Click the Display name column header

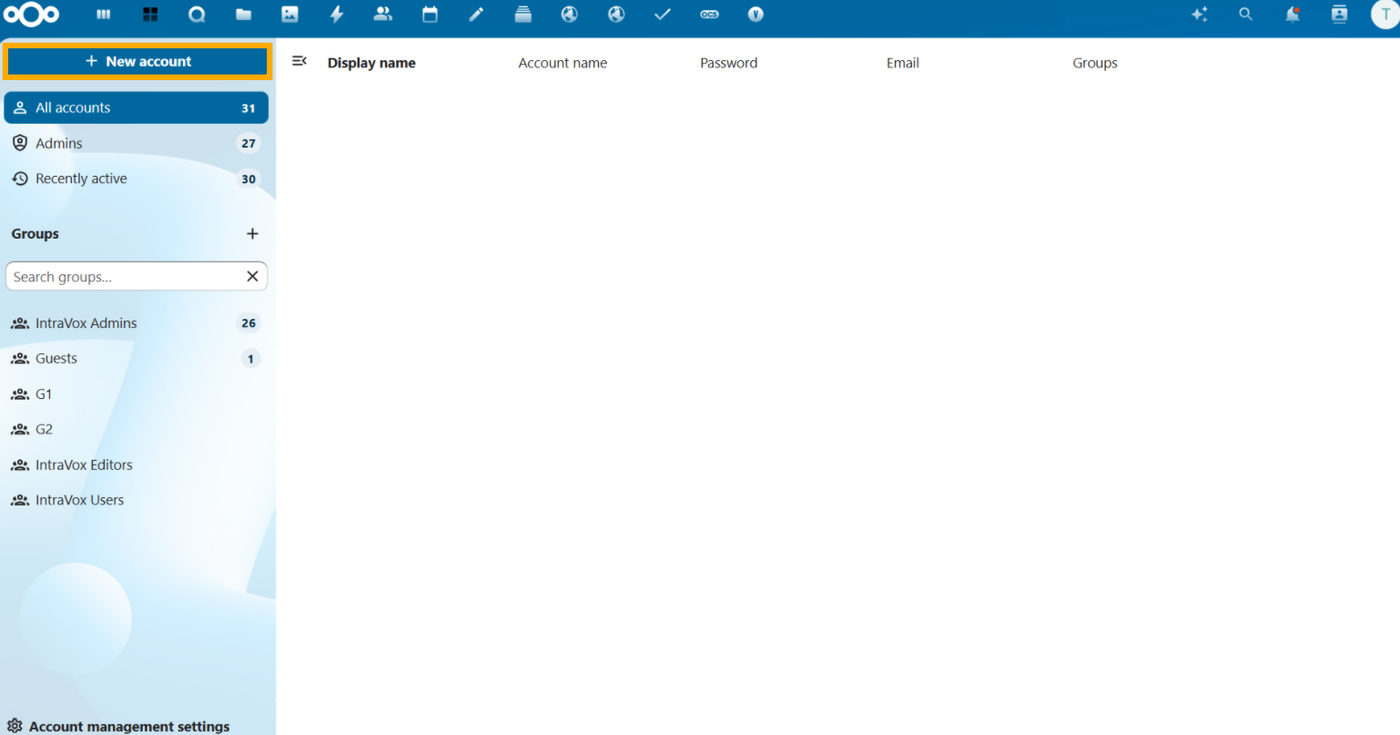pos(371,63)
